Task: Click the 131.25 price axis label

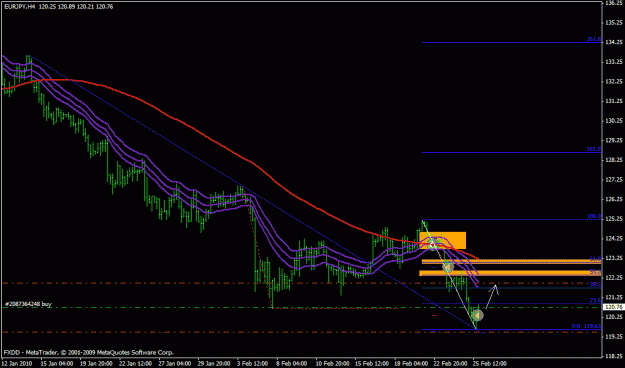Action: pyautogui.click(x=614, y=101)
